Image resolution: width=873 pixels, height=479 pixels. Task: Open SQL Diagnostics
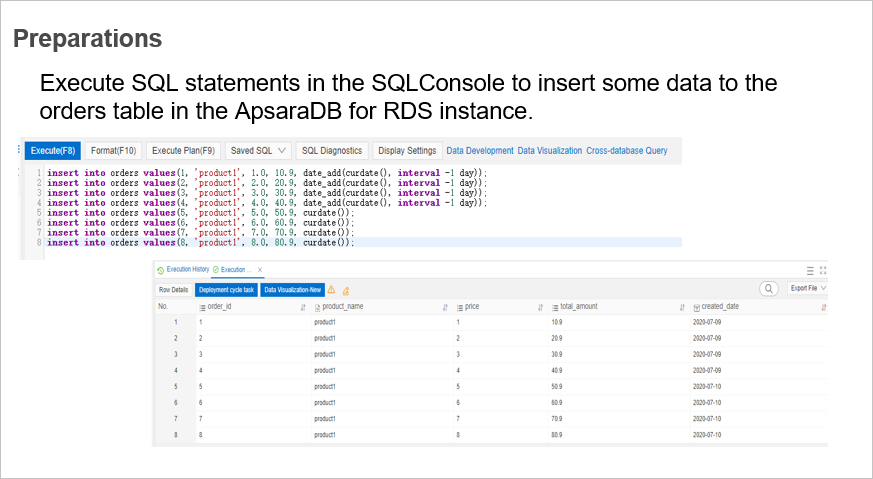coord(332,151)
